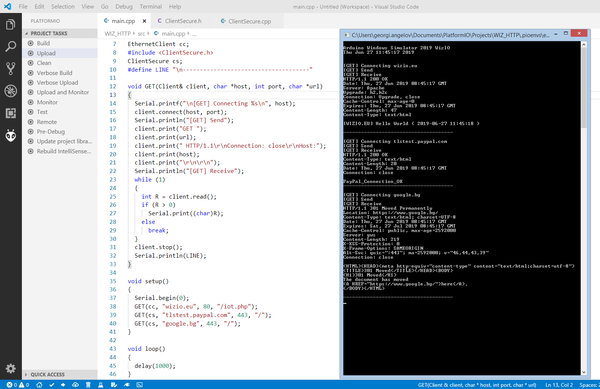Click the VS Code logo icon
Viewport: 600px width, 389px height.
click(x=7, y=7)
